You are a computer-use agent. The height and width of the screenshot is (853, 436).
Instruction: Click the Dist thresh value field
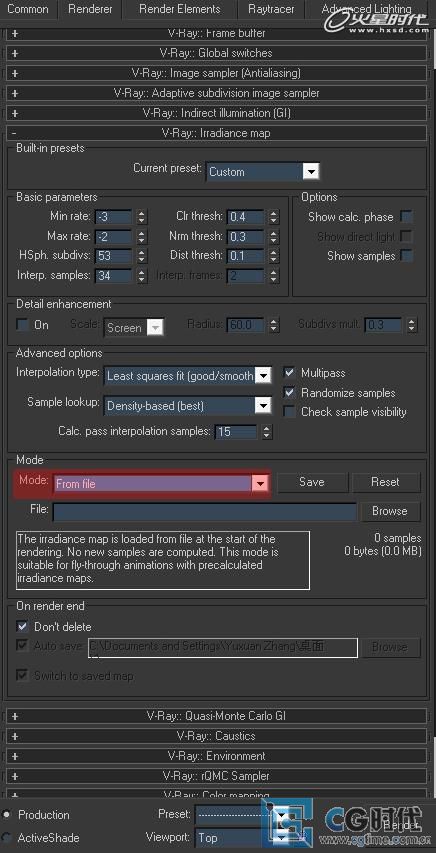(245, 256)
